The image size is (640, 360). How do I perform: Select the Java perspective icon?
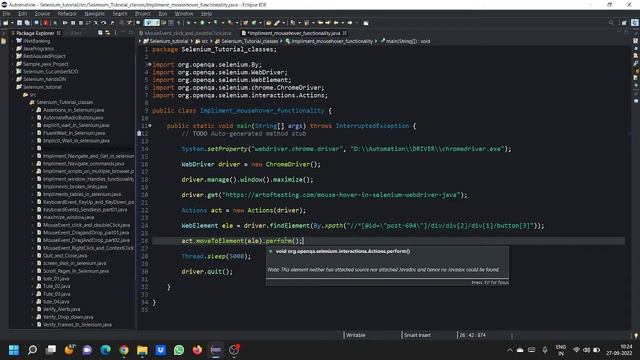635,23
